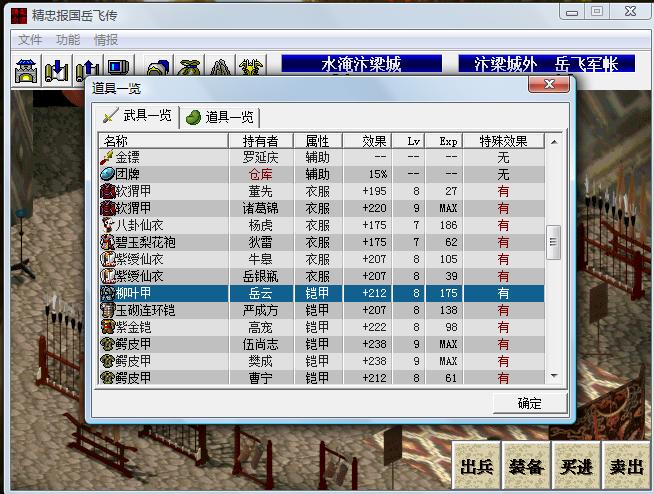
Task: Click the blue monitor toolbar icon
Action: click(x=117, y=71)
